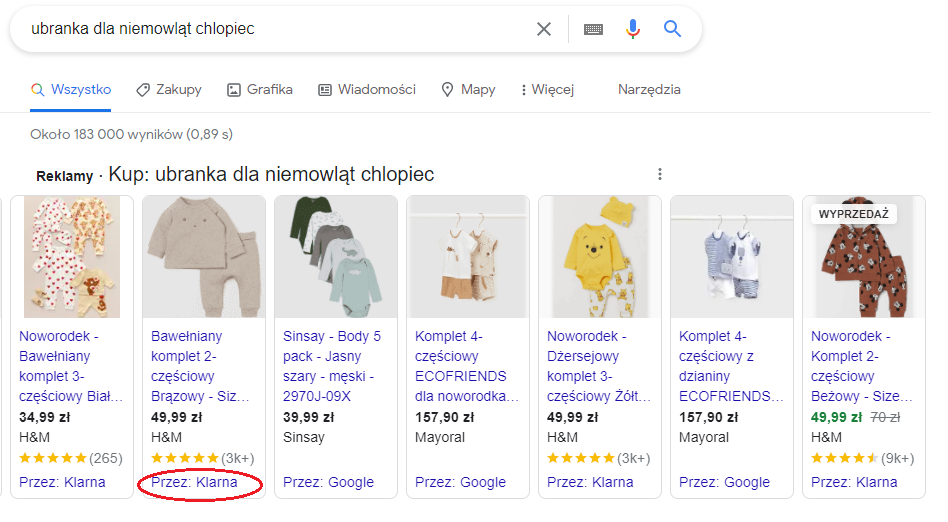Click Przez: Google under z dzianiny item

(724, 482)
